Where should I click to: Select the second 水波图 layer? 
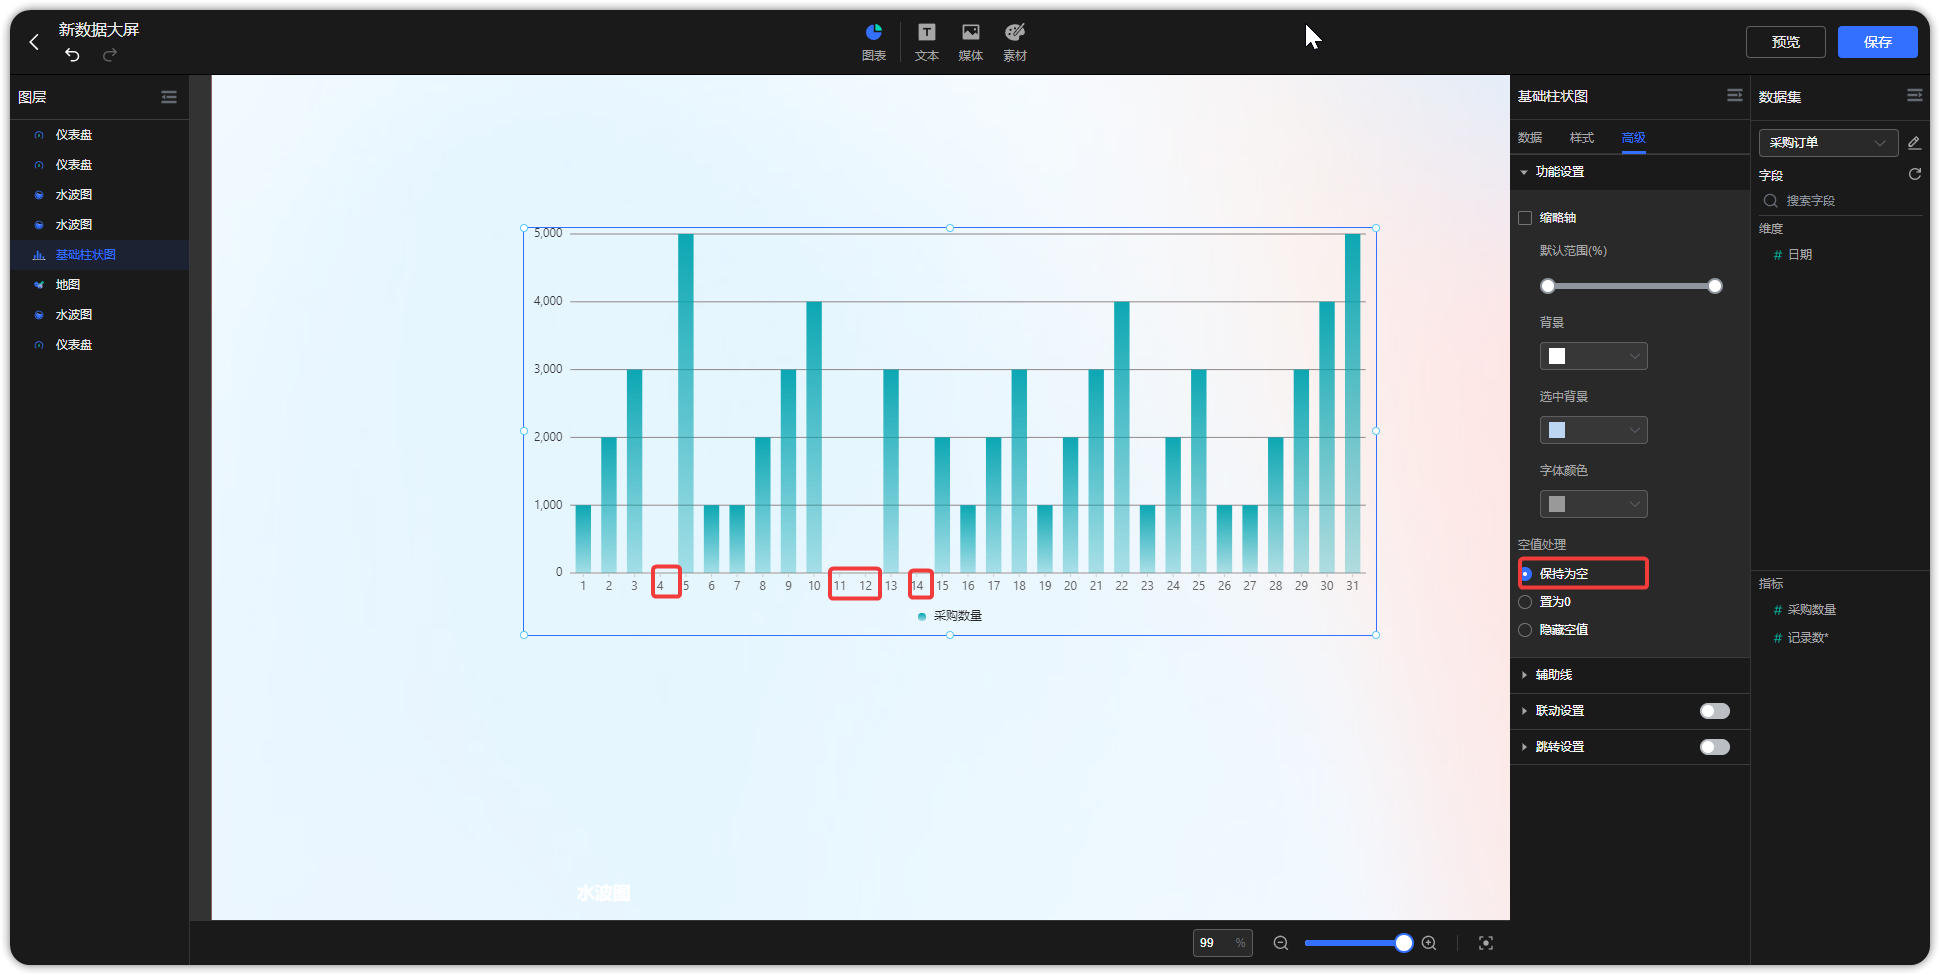tap(100, 225)
